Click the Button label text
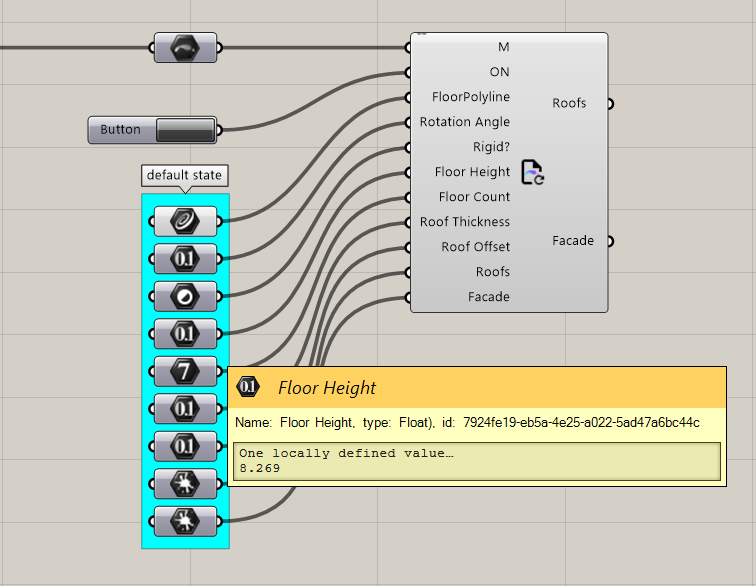 click(121, 130)
